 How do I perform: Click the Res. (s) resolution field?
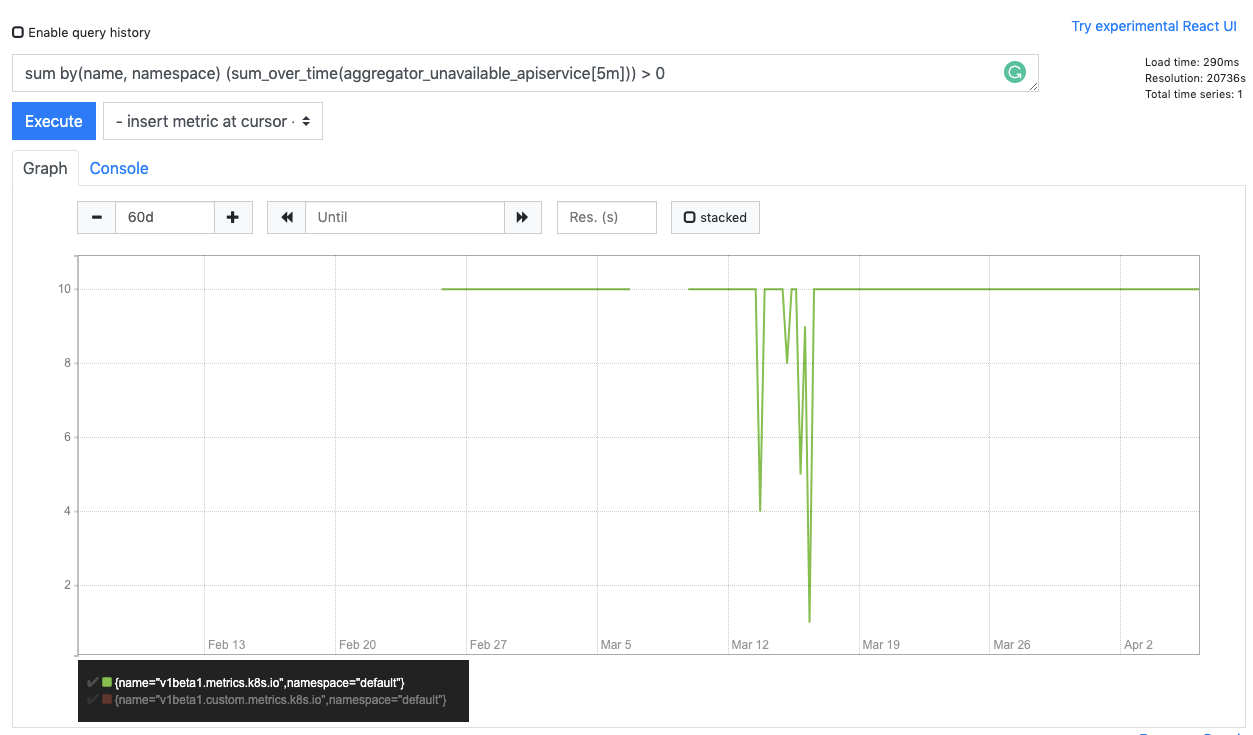tap(607, 217)
